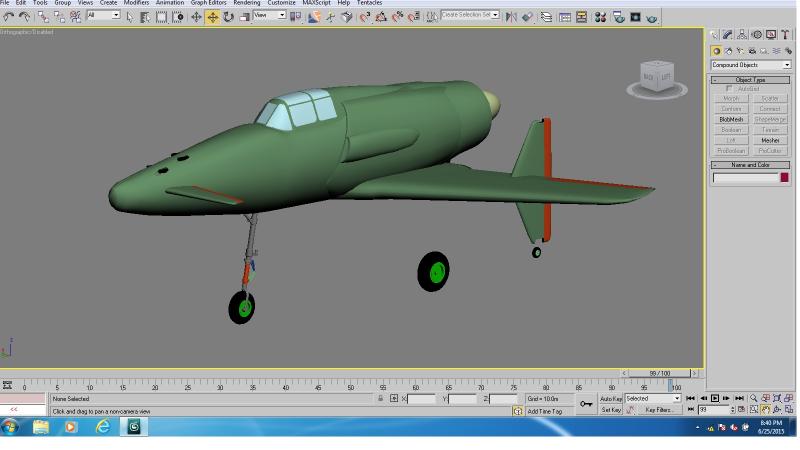Click the current frame number field
Screen dimensions: 800x450
(x=714, y=410)
